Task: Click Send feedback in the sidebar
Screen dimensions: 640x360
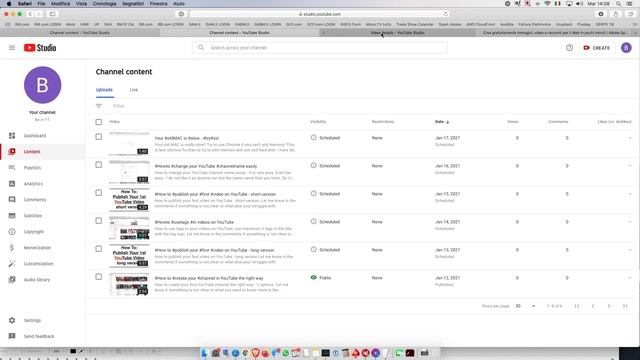Action: [x=42, y=336]
